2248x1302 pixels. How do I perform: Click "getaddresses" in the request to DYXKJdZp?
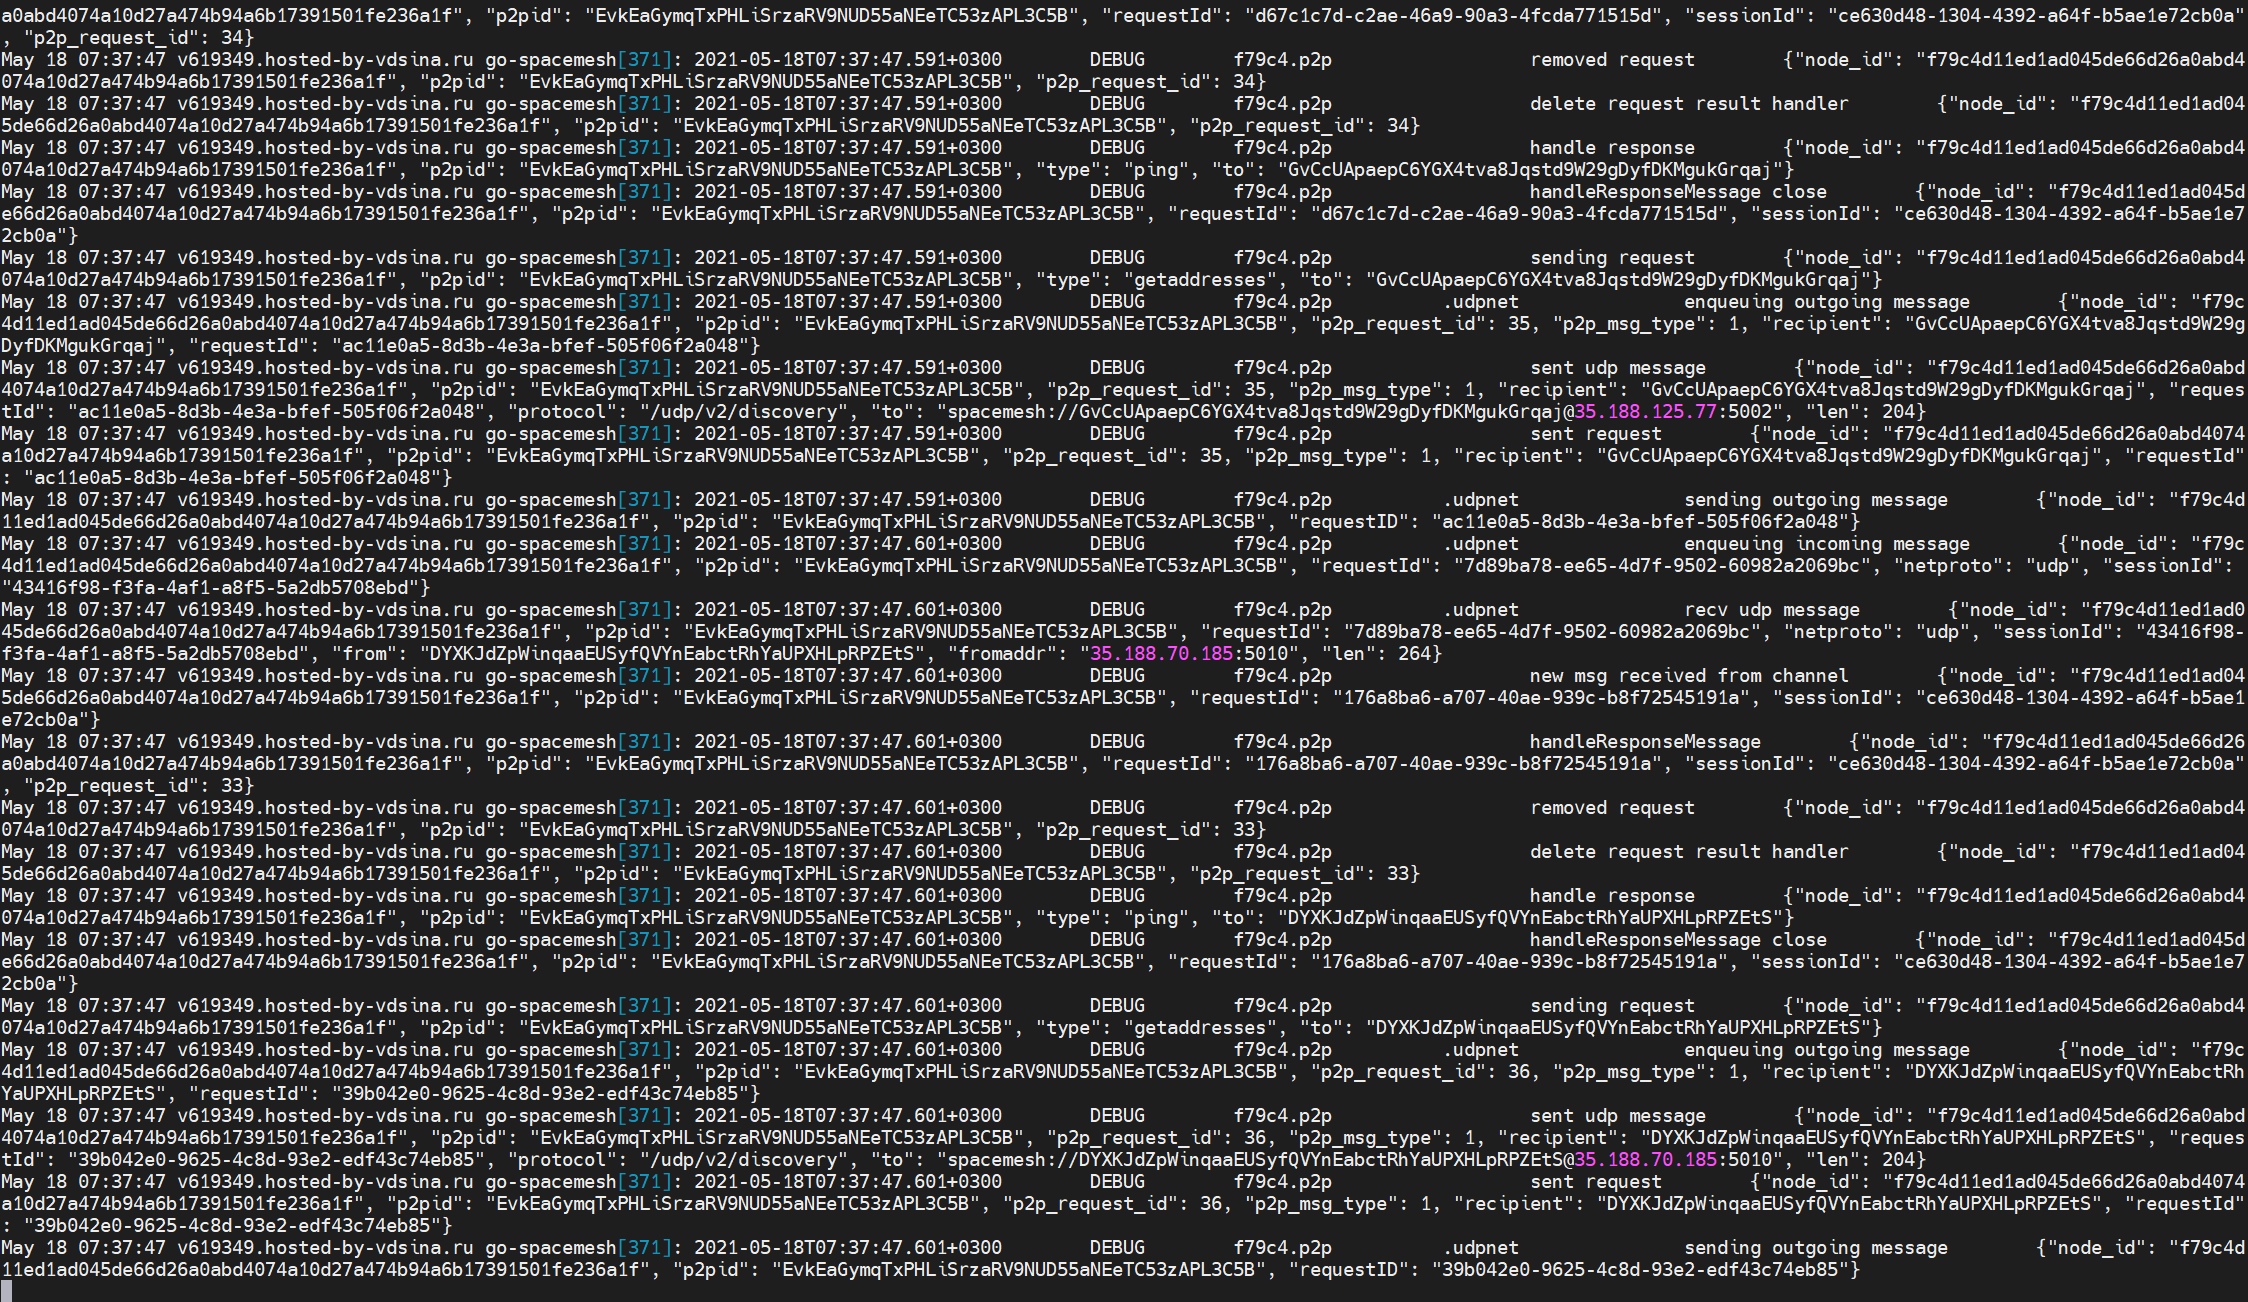point(1199,1027)
